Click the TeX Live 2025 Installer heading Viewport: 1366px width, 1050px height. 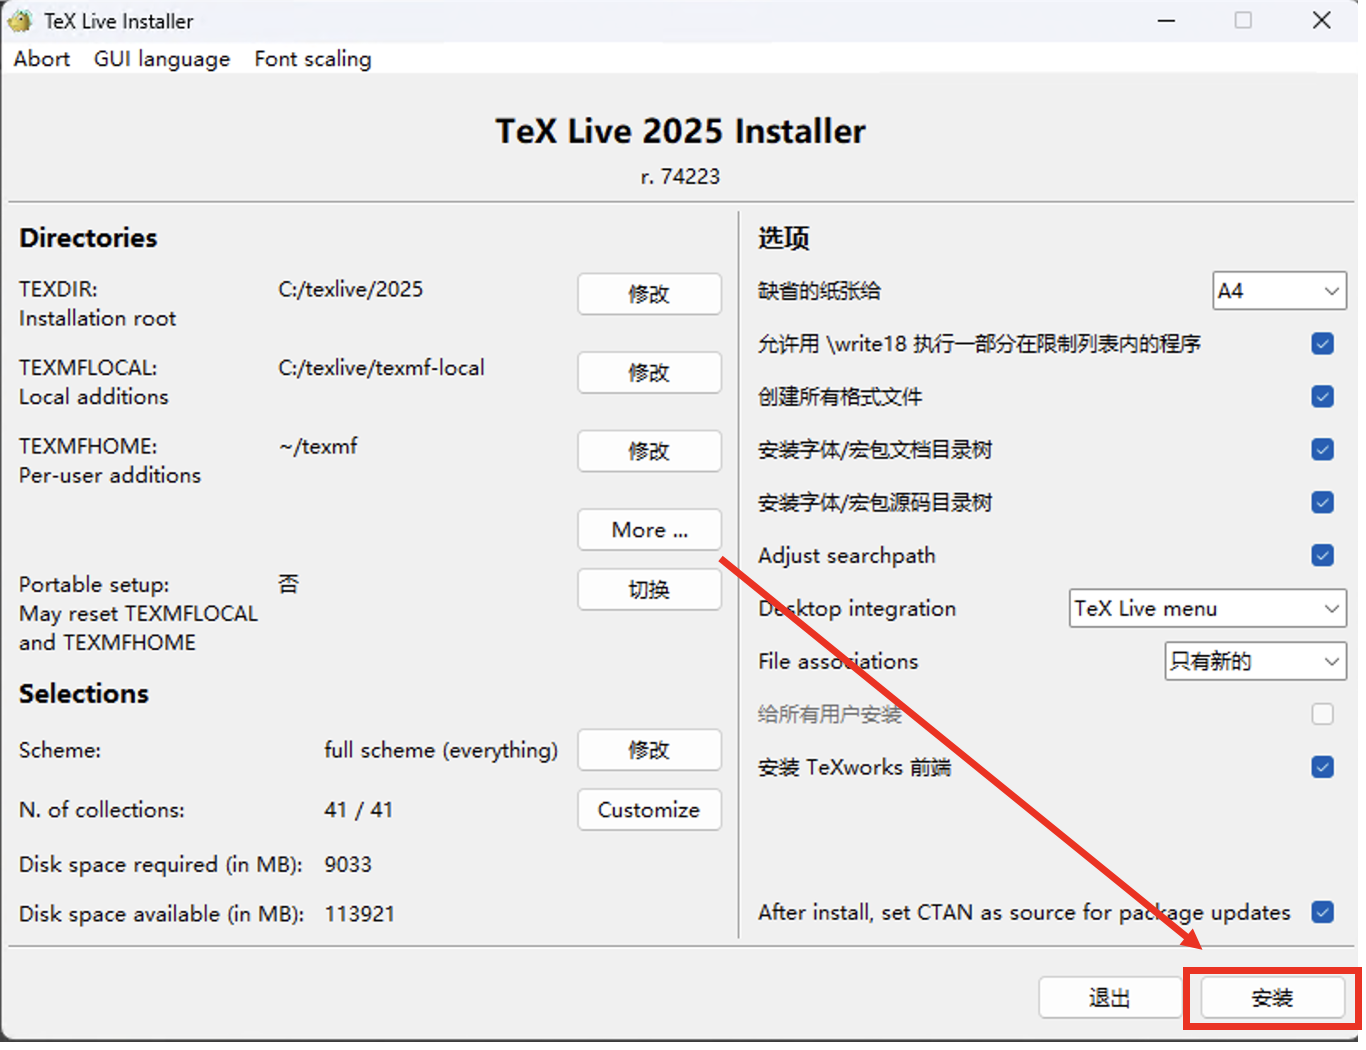[x=681, y=131]
